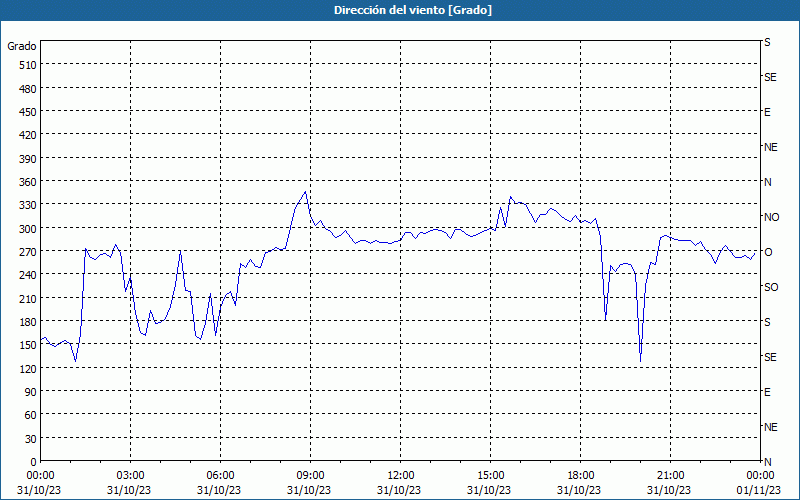Click the 240 y-axis label
The width and height of the screenshot is (800, 500).
coord(28,275)
